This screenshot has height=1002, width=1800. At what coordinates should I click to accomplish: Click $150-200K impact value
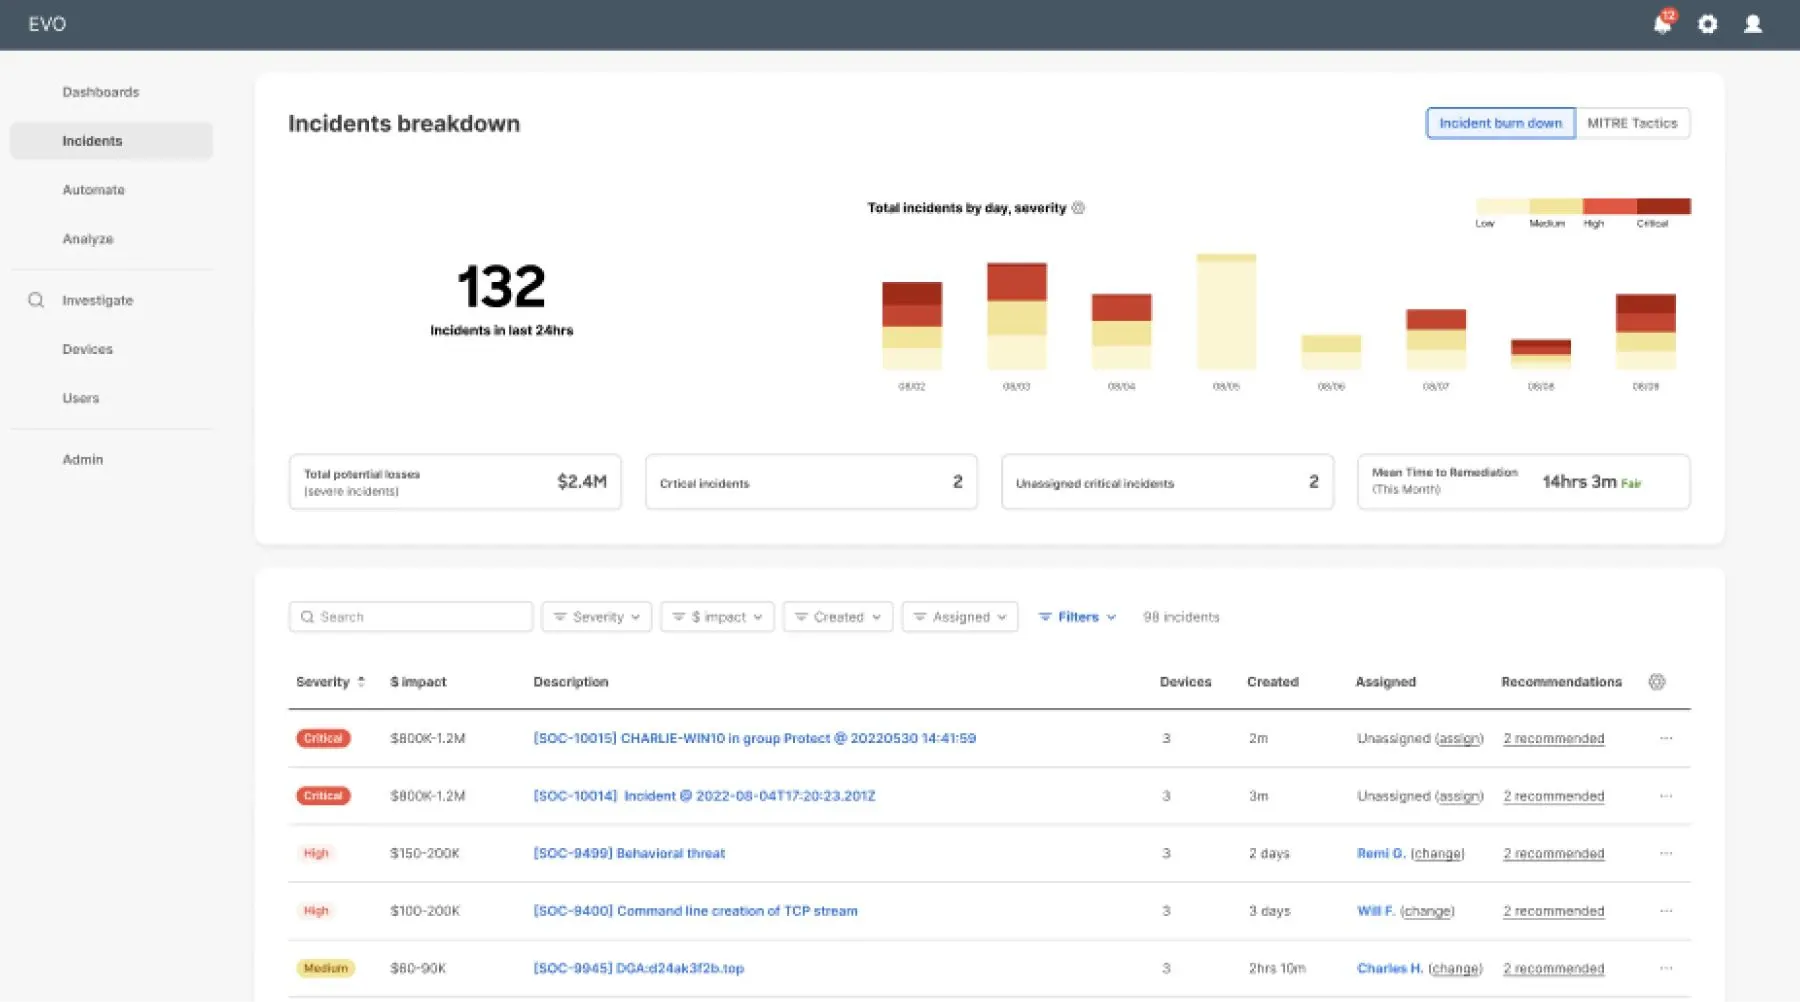point(425,853)
